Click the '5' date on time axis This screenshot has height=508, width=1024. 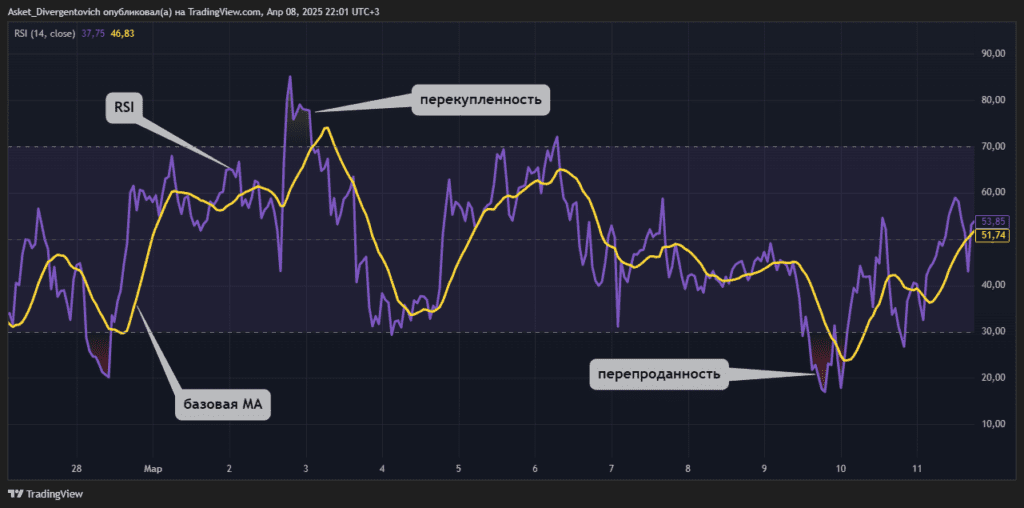458,469
